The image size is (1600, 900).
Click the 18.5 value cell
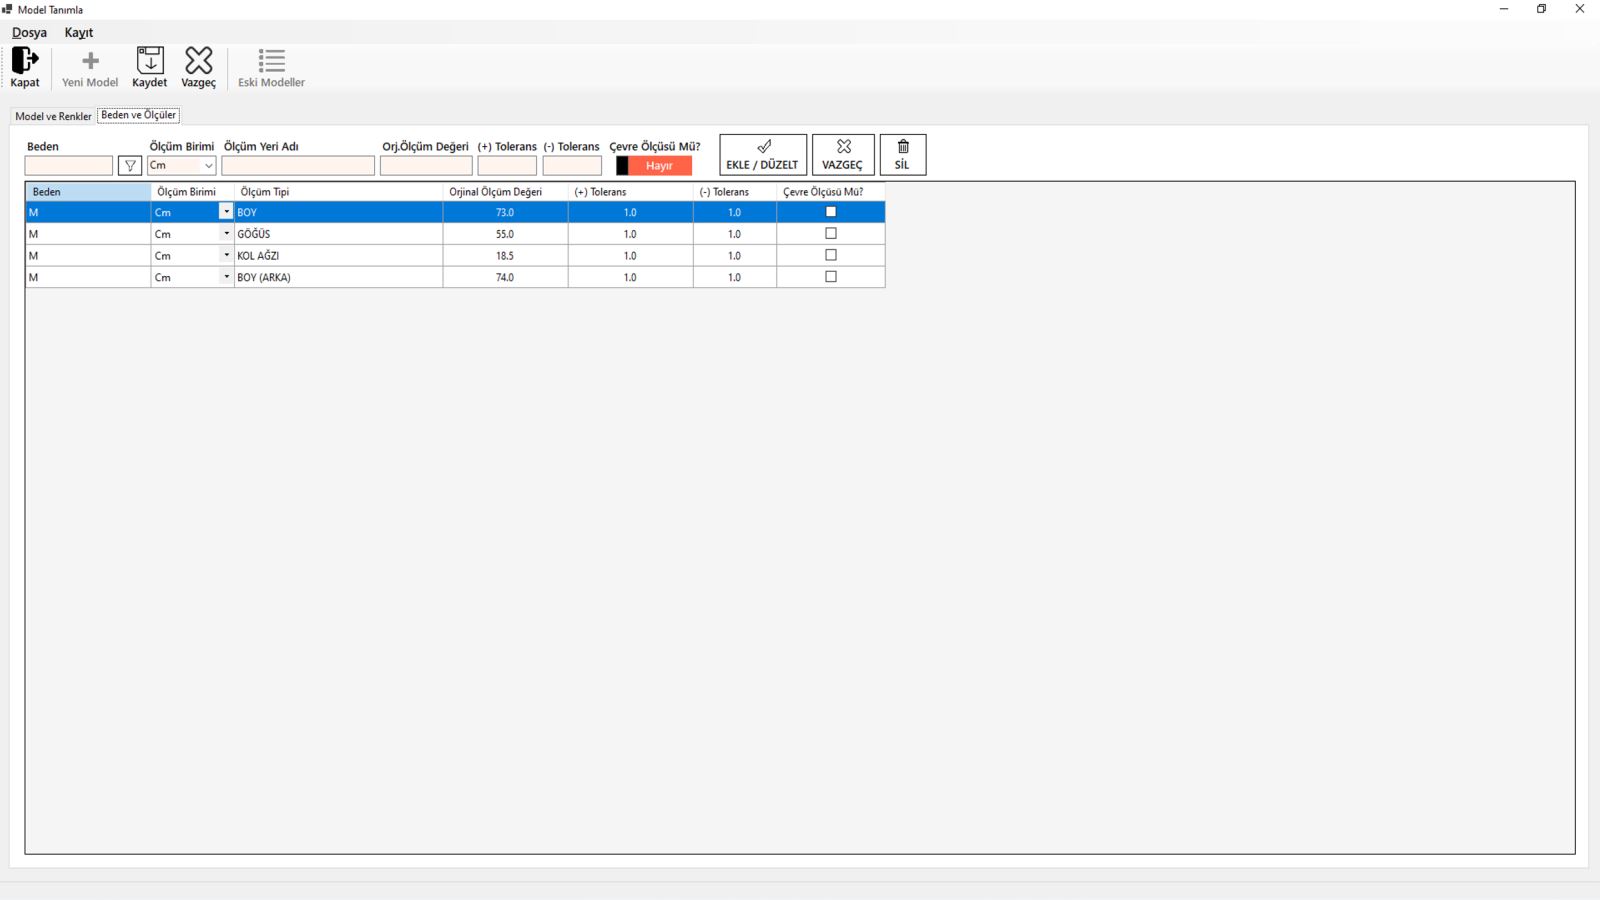(505, 256)
